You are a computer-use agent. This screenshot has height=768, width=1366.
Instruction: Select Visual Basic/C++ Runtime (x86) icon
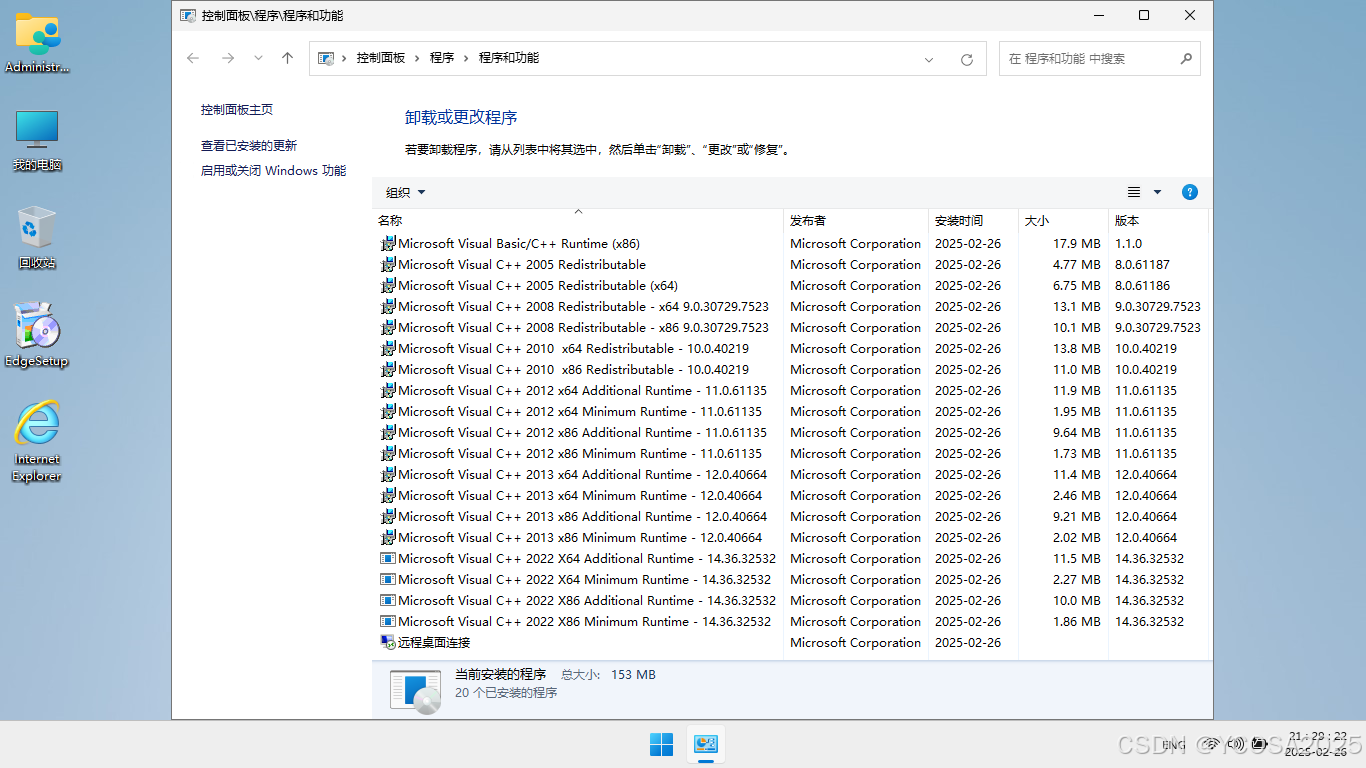click(x=388, y=244)
